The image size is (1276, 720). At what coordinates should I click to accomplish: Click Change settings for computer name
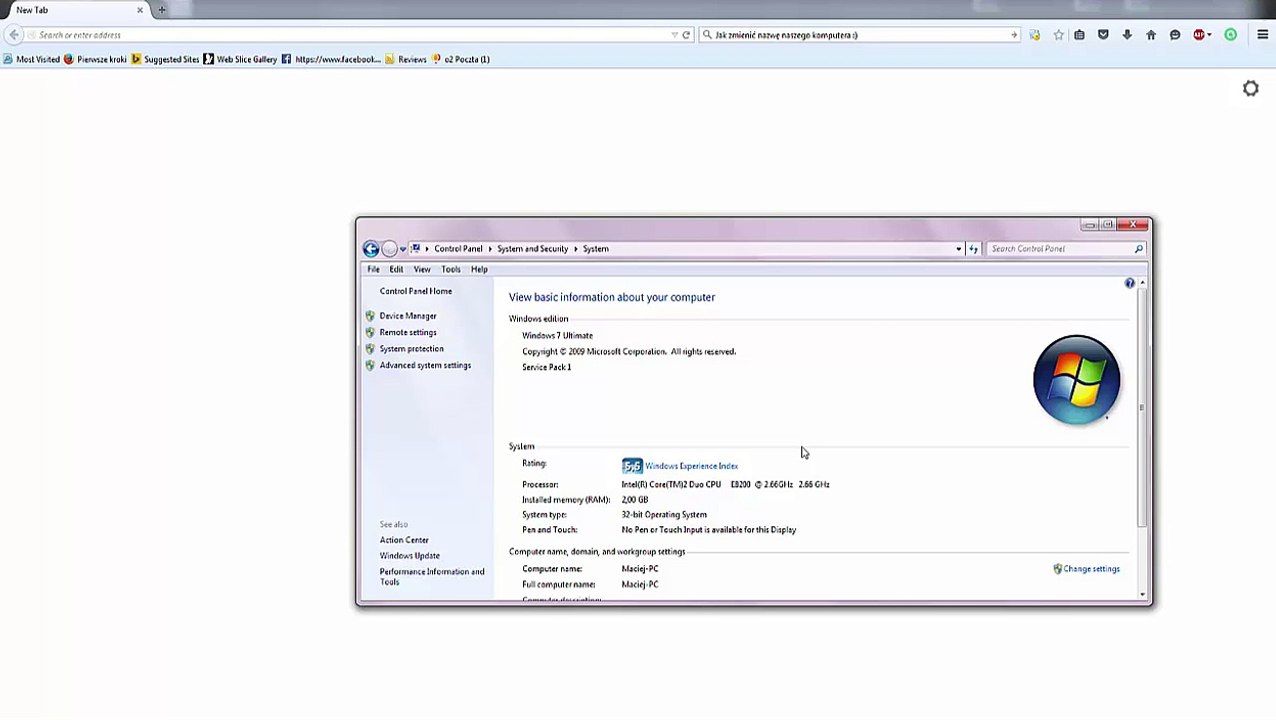1092,569
